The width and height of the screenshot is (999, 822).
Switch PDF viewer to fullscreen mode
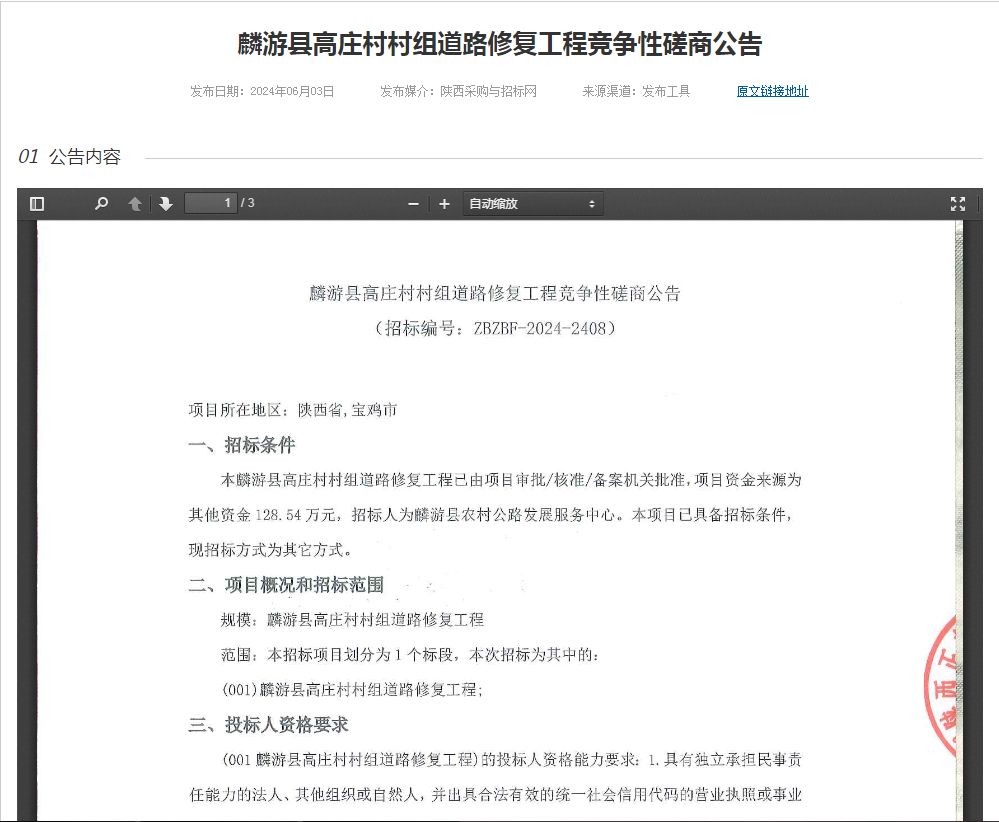coord(958,204)
